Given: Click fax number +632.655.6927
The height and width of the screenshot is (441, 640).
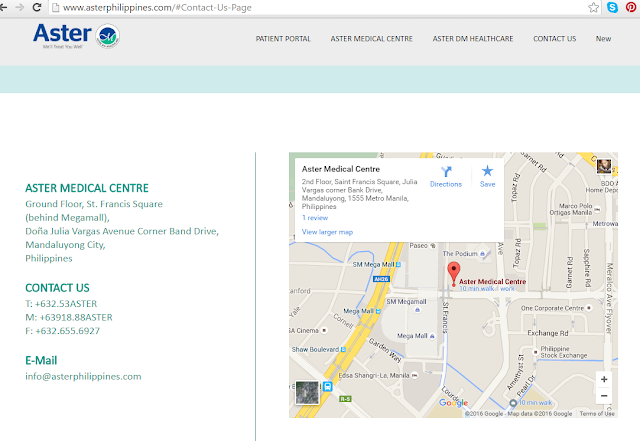Looking at the screenshot, I should (x=67, y=331).
